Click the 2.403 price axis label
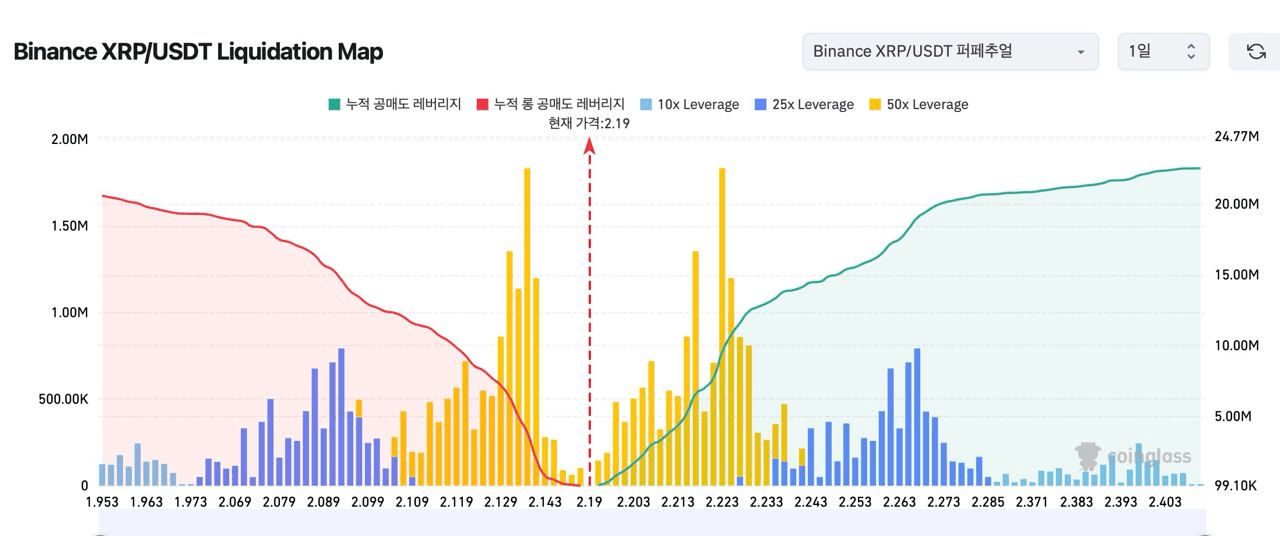 coord(1165,502)
